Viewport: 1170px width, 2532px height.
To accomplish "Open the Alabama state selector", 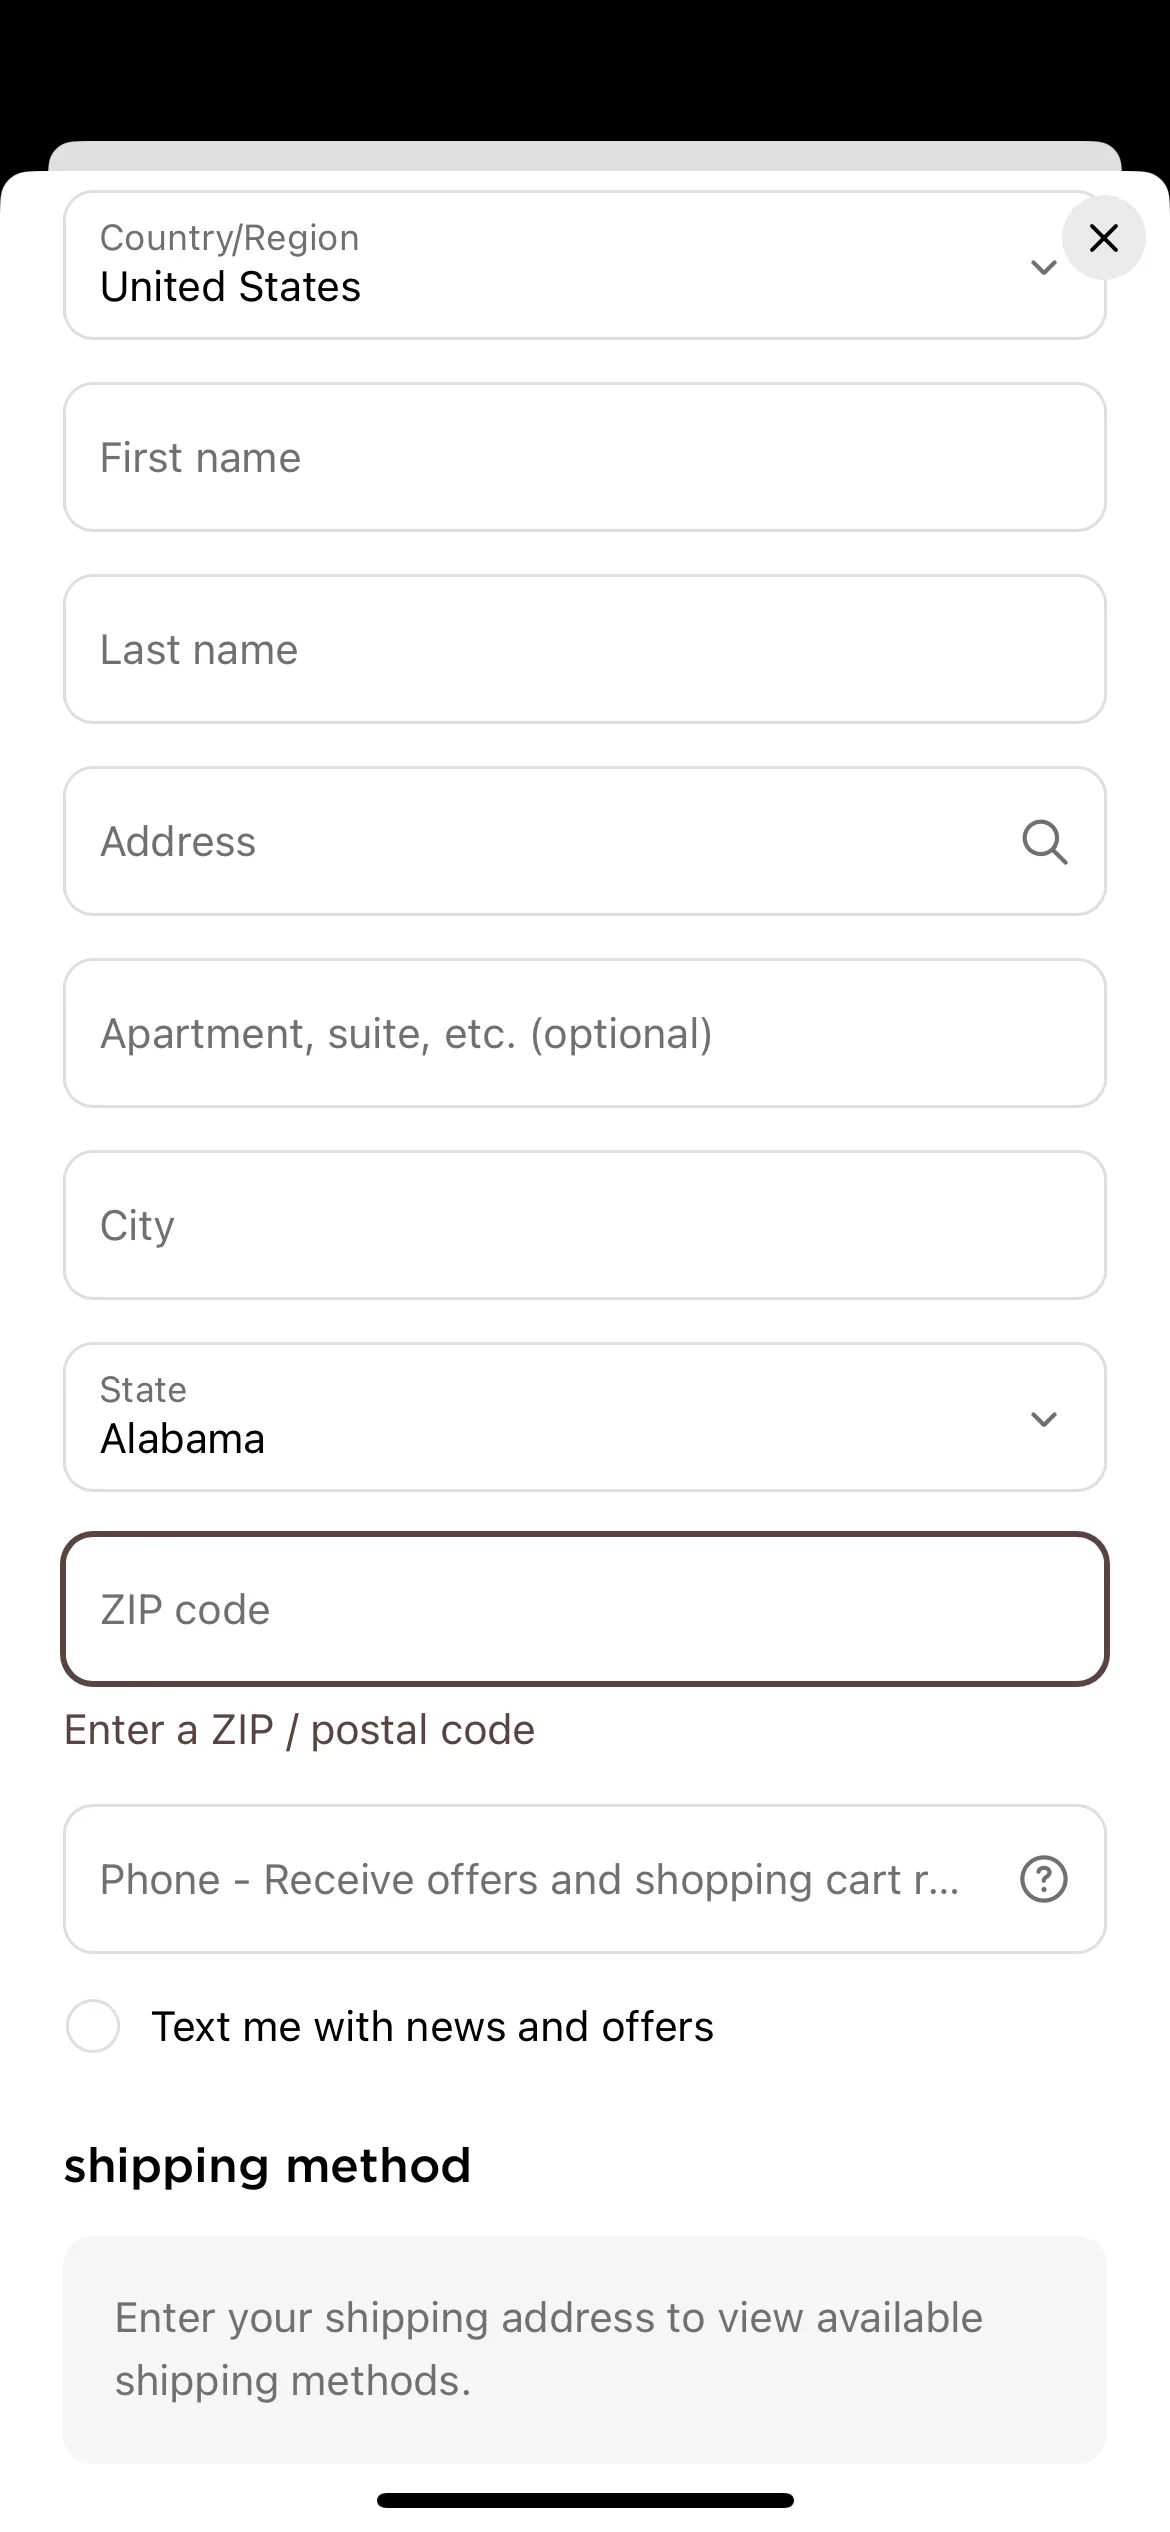I will coord(585,1417).
